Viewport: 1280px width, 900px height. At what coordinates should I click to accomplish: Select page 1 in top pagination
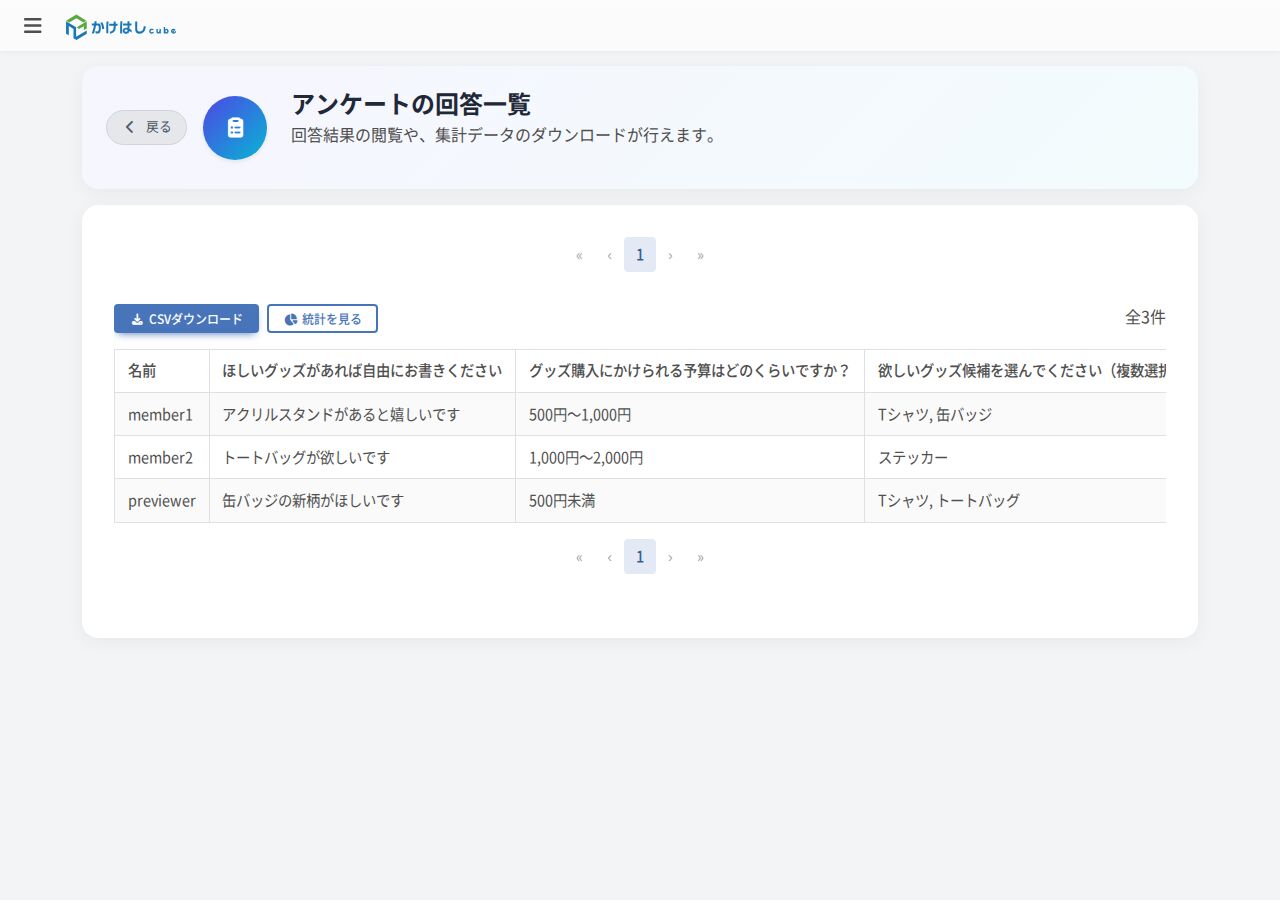point(640,255)
